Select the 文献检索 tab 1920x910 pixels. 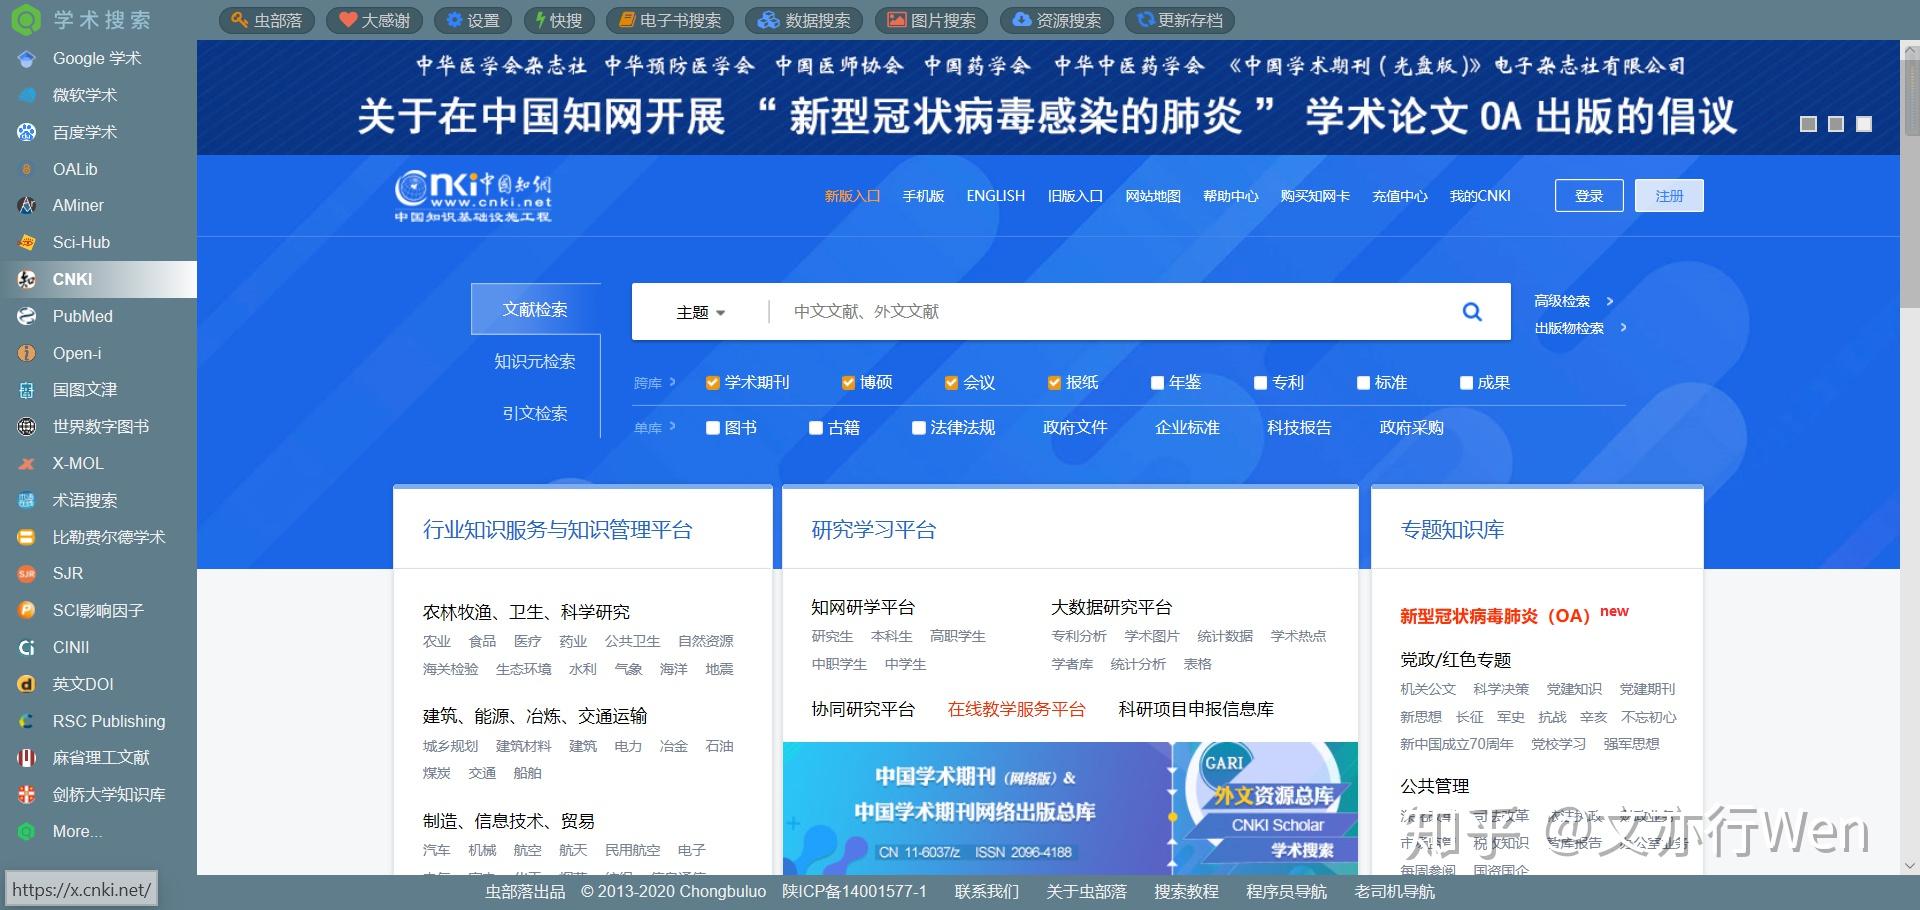point(535,310)
